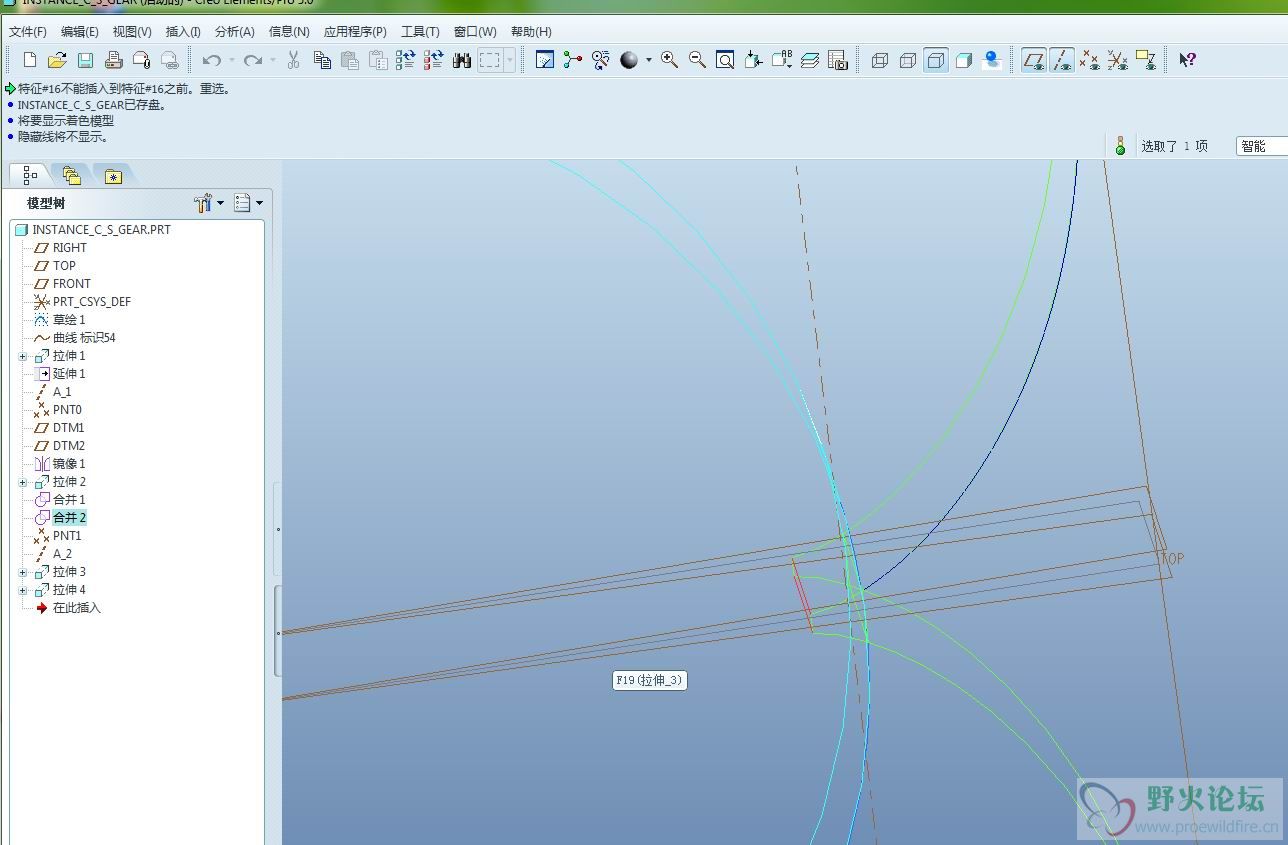Regenerate the model with the regenerate icon
1288x845 pixels.
click(405, 60)
